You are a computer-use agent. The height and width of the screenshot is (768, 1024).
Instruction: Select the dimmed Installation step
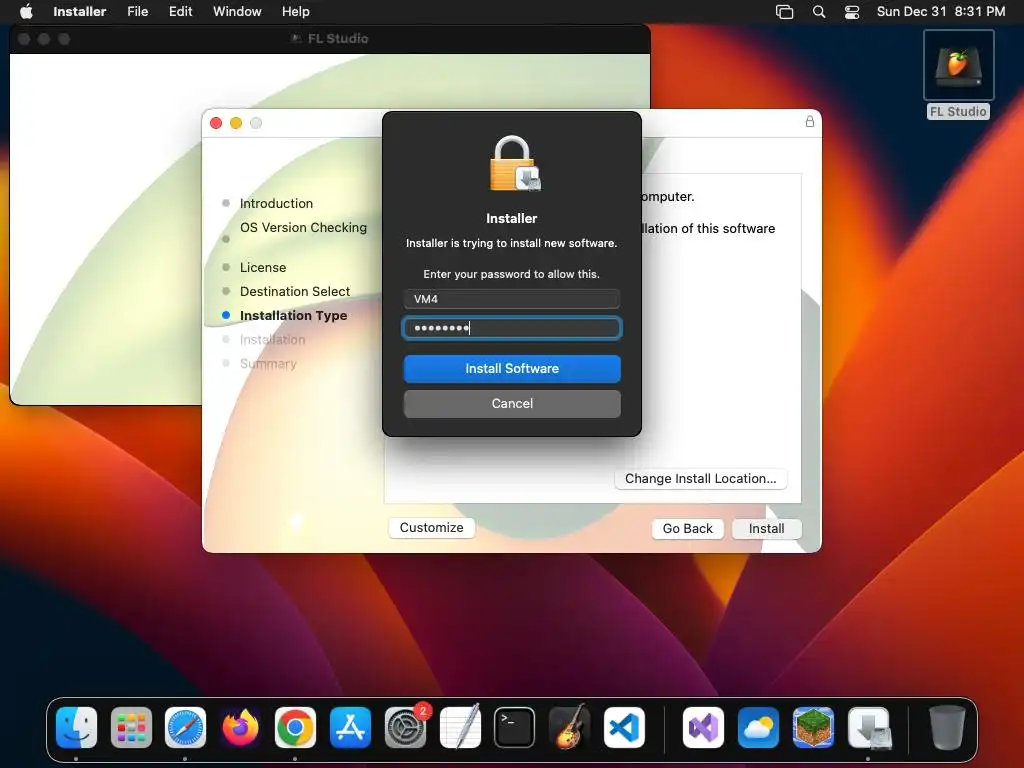(x=272, y=340)
